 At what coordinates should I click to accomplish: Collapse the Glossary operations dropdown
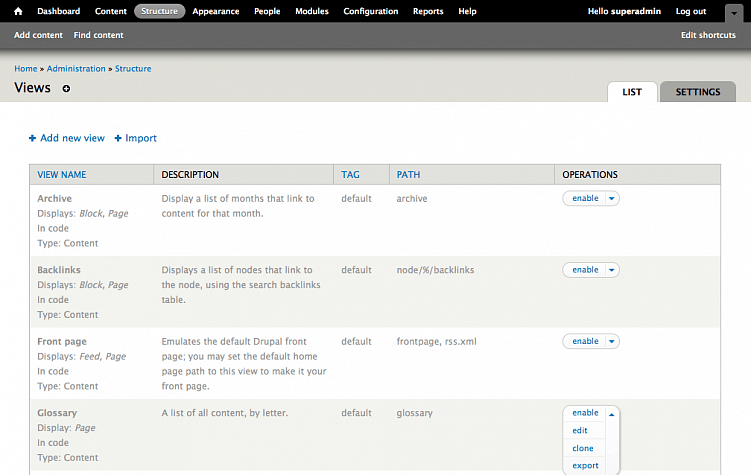click(x=612, y=413)
